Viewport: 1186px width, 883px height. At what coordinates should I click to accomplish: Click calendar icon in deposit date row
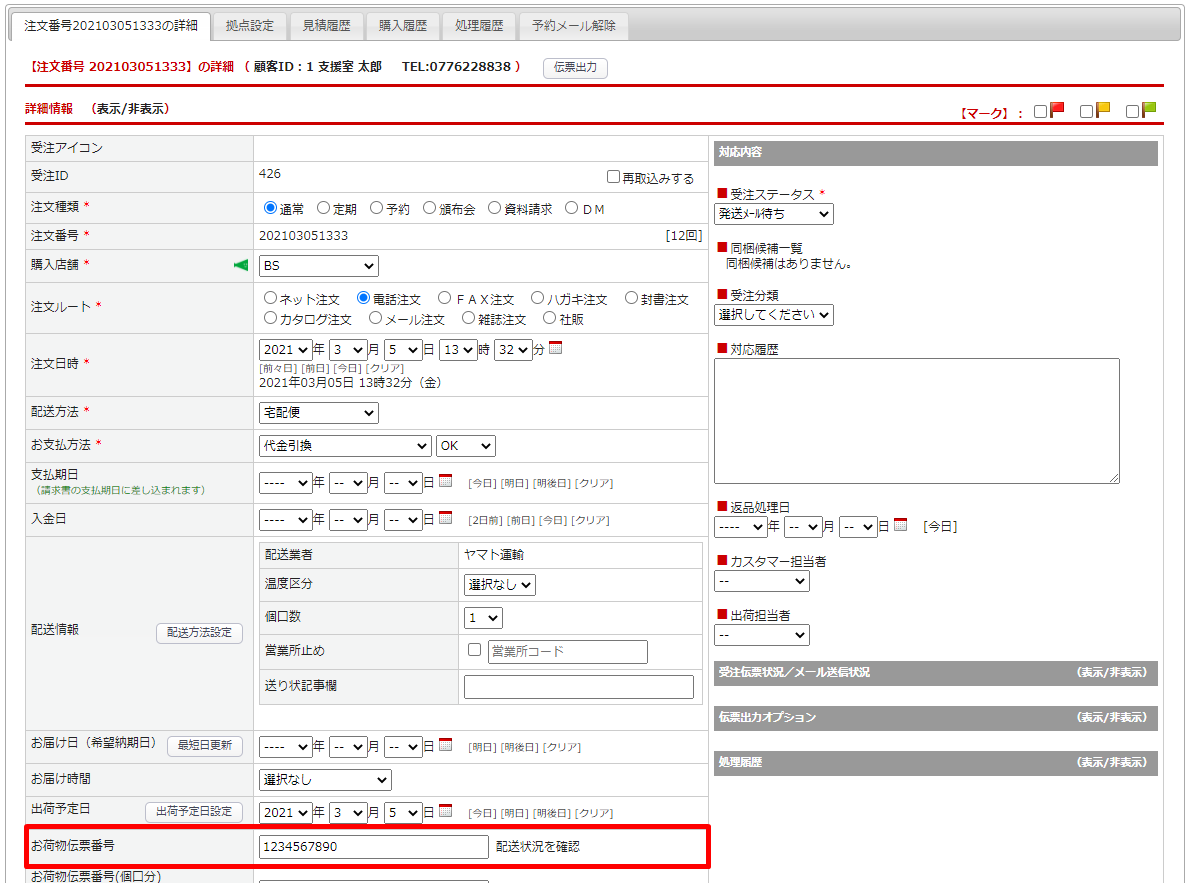click(446, 518)
